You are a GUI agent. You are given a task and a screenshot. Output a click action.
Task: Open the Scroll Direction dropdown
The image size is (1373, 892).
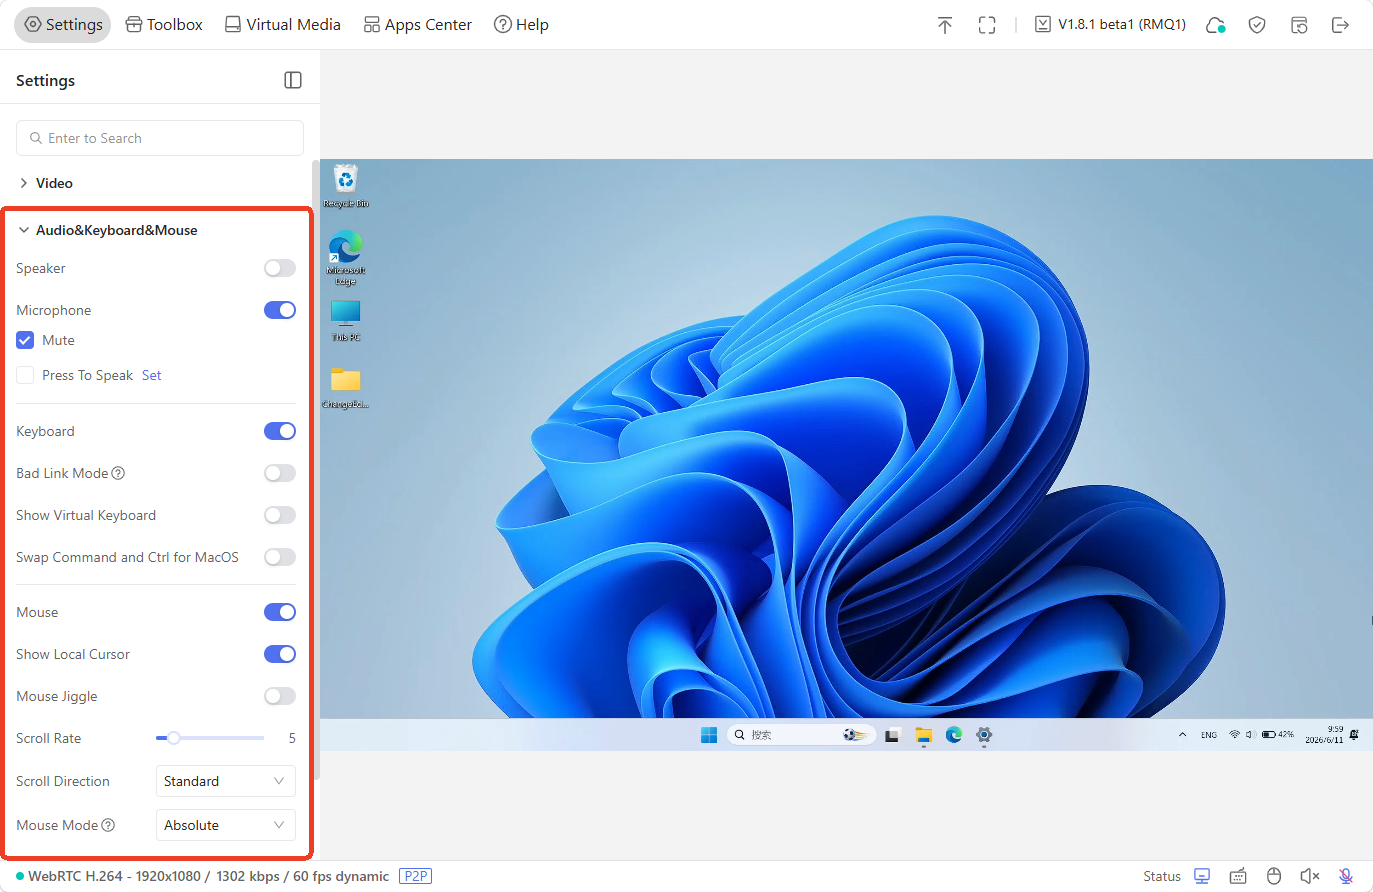(226, 781)
